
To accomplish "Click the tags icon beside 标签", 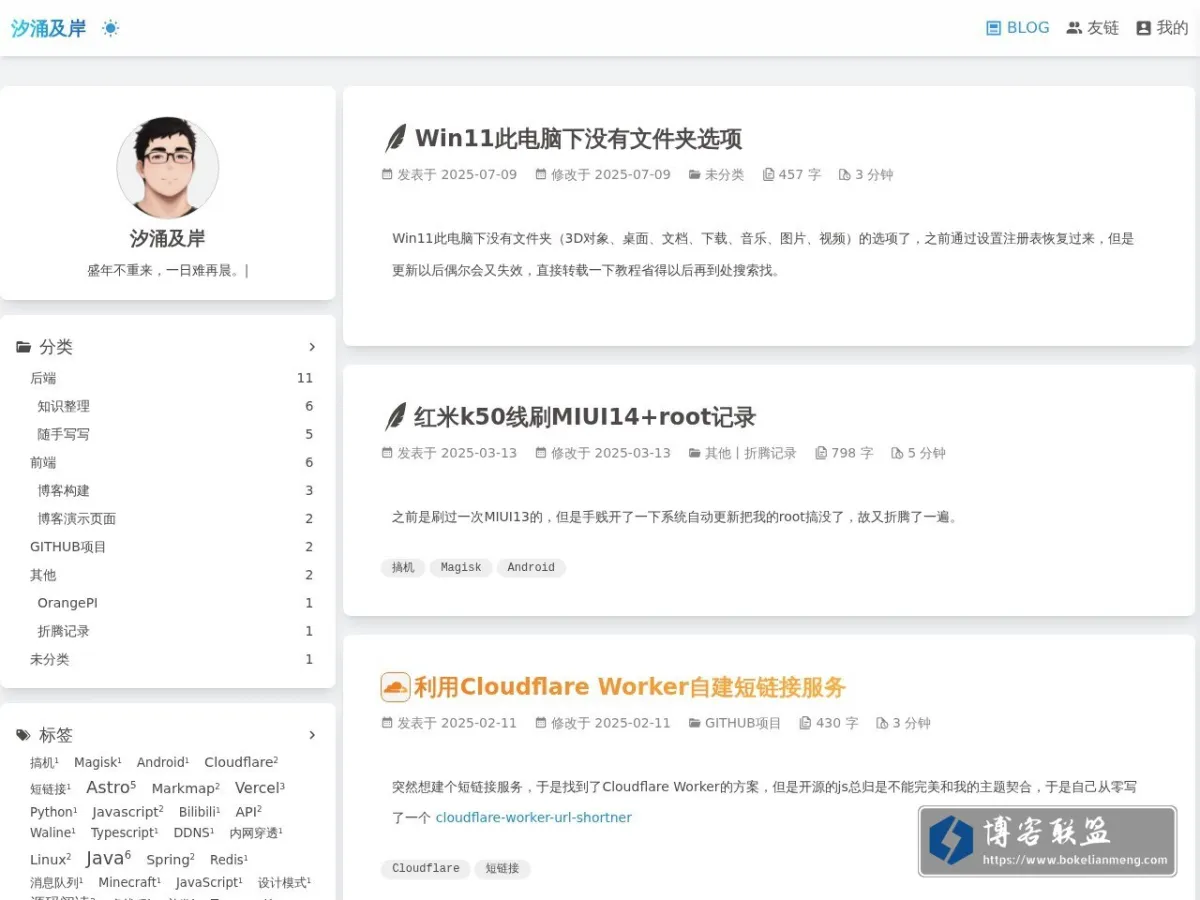I will coord(24,735).
